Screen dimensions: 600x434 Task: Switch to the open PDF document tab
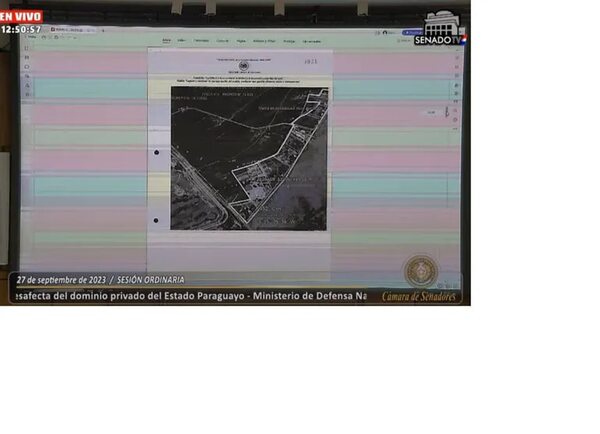pos(73,30)
